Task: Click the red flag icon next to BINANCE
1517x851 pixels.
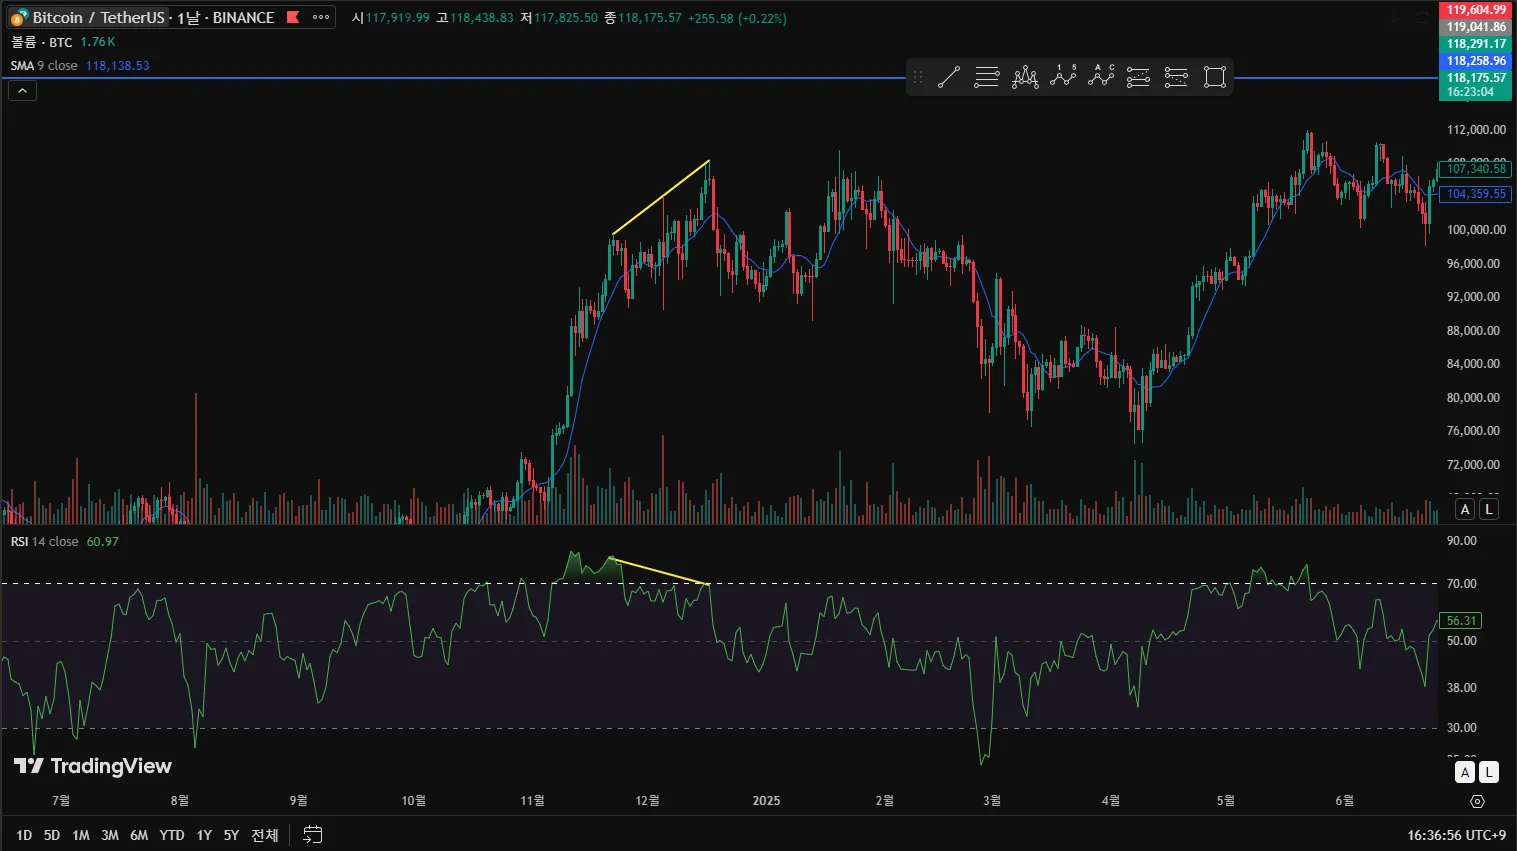Action: coord(293,17)
